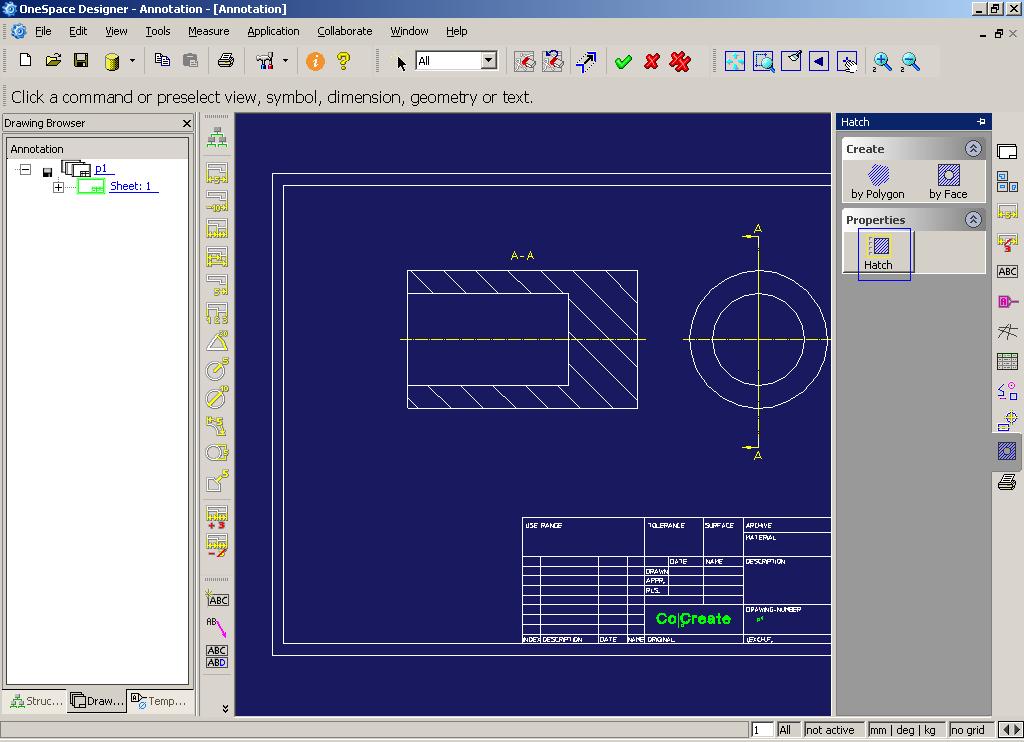Click the zoom in magnifier icon
1024x742 pixels.
coord(882,62)
